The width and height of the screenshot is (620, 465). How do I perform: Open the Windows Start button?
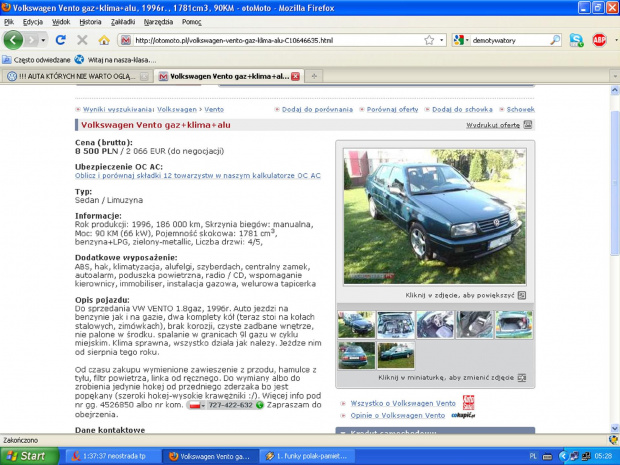29,456
